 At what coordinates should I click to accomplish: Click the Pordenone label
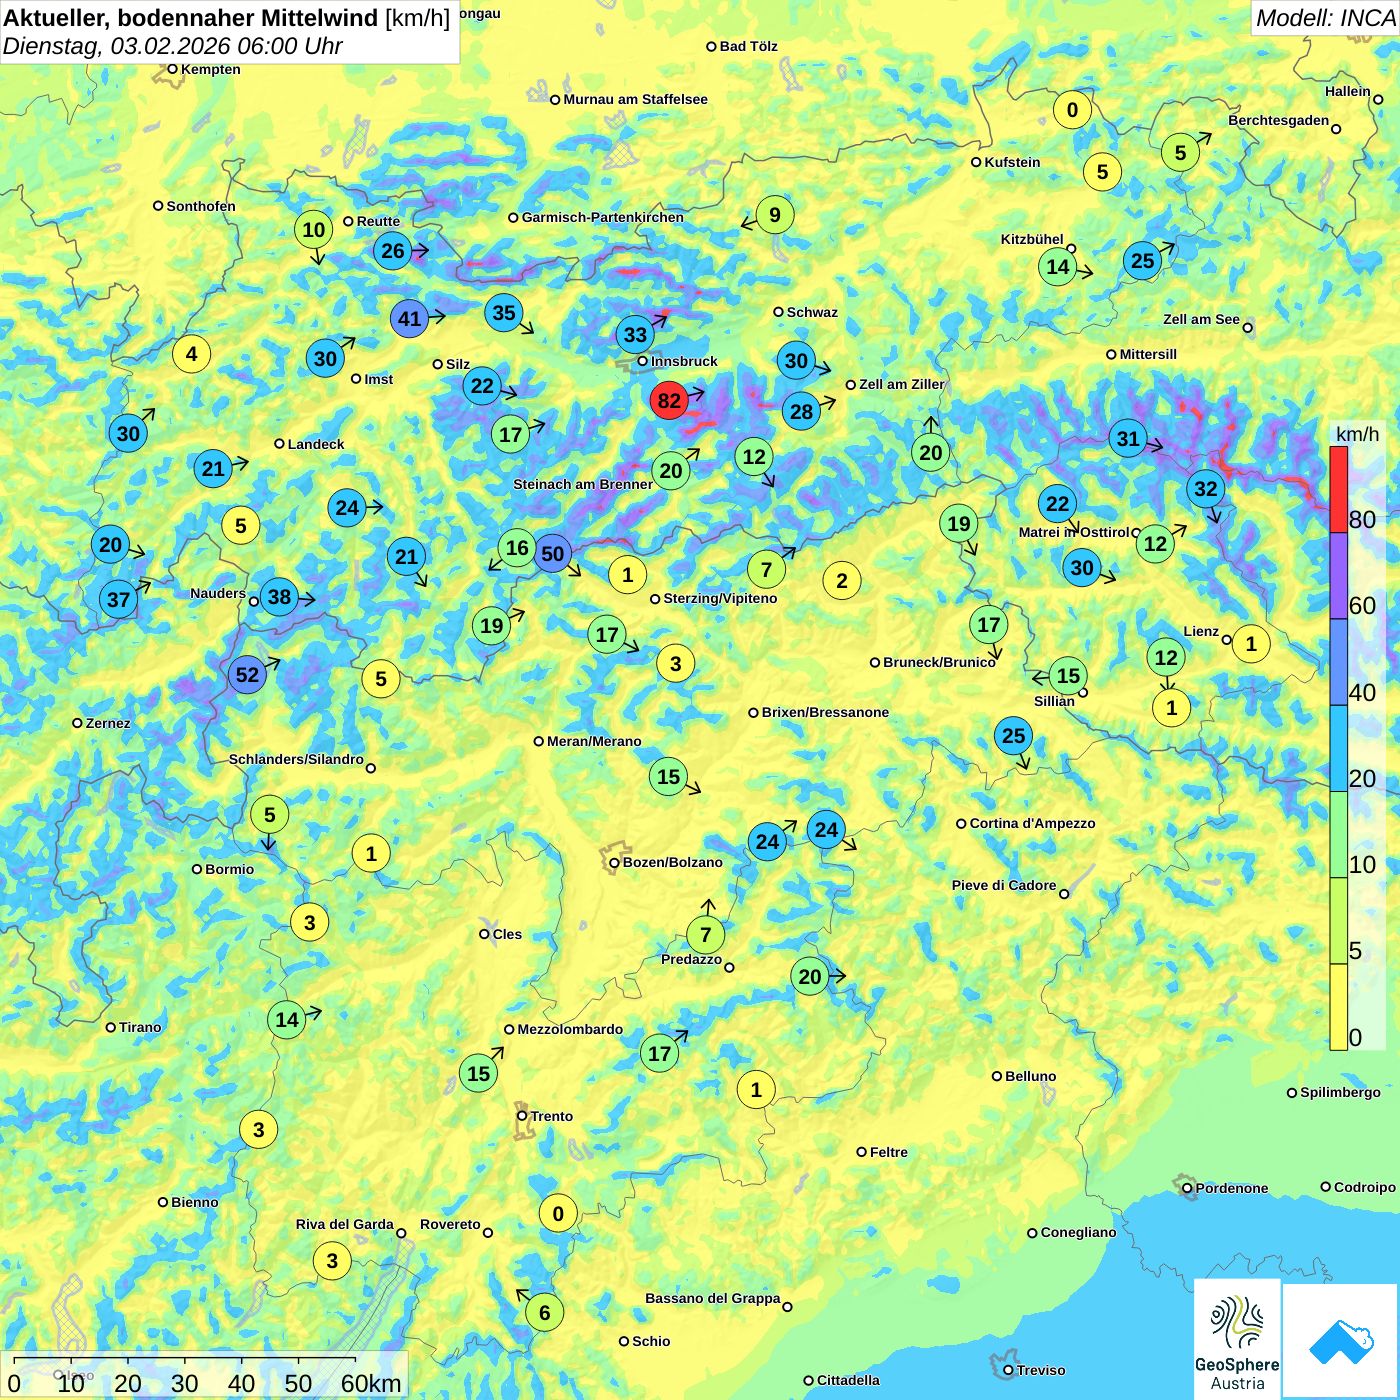coord(1232,1188)
